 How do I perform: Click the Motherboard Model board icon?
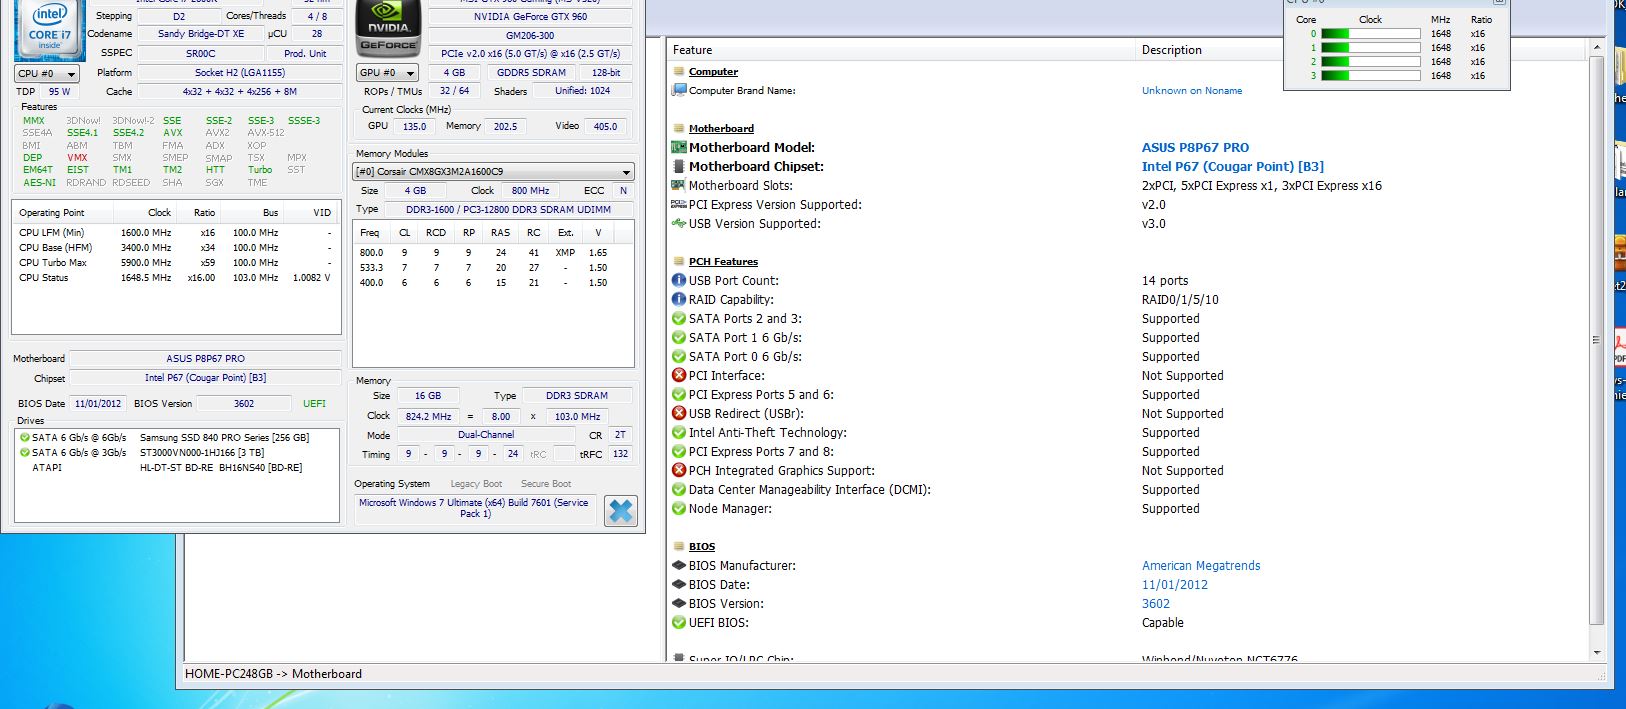[x=679, y=147]
